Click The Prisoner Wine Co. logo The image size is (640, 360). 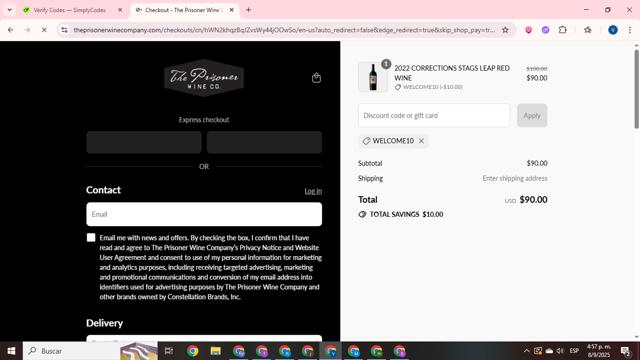point(204,78)
